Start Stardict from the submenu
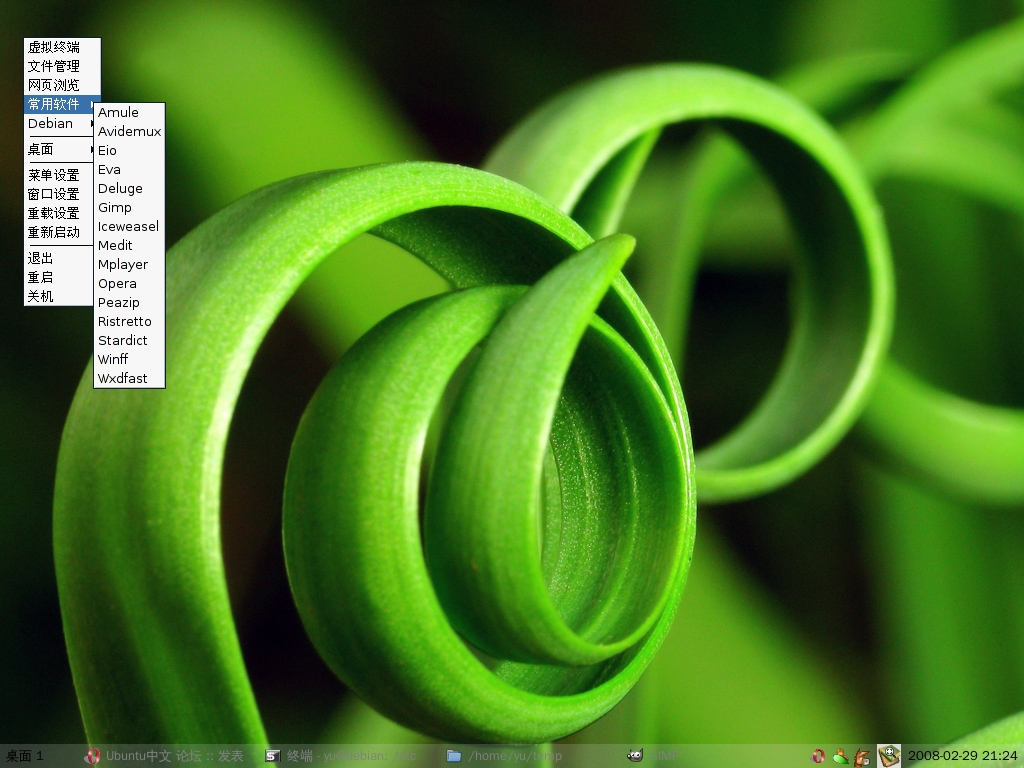 129,340
